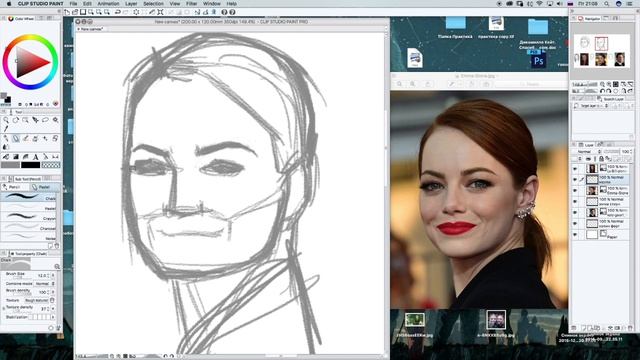Open the Layer menu
This screenshot has height=360, width=640.
(131, 4)
